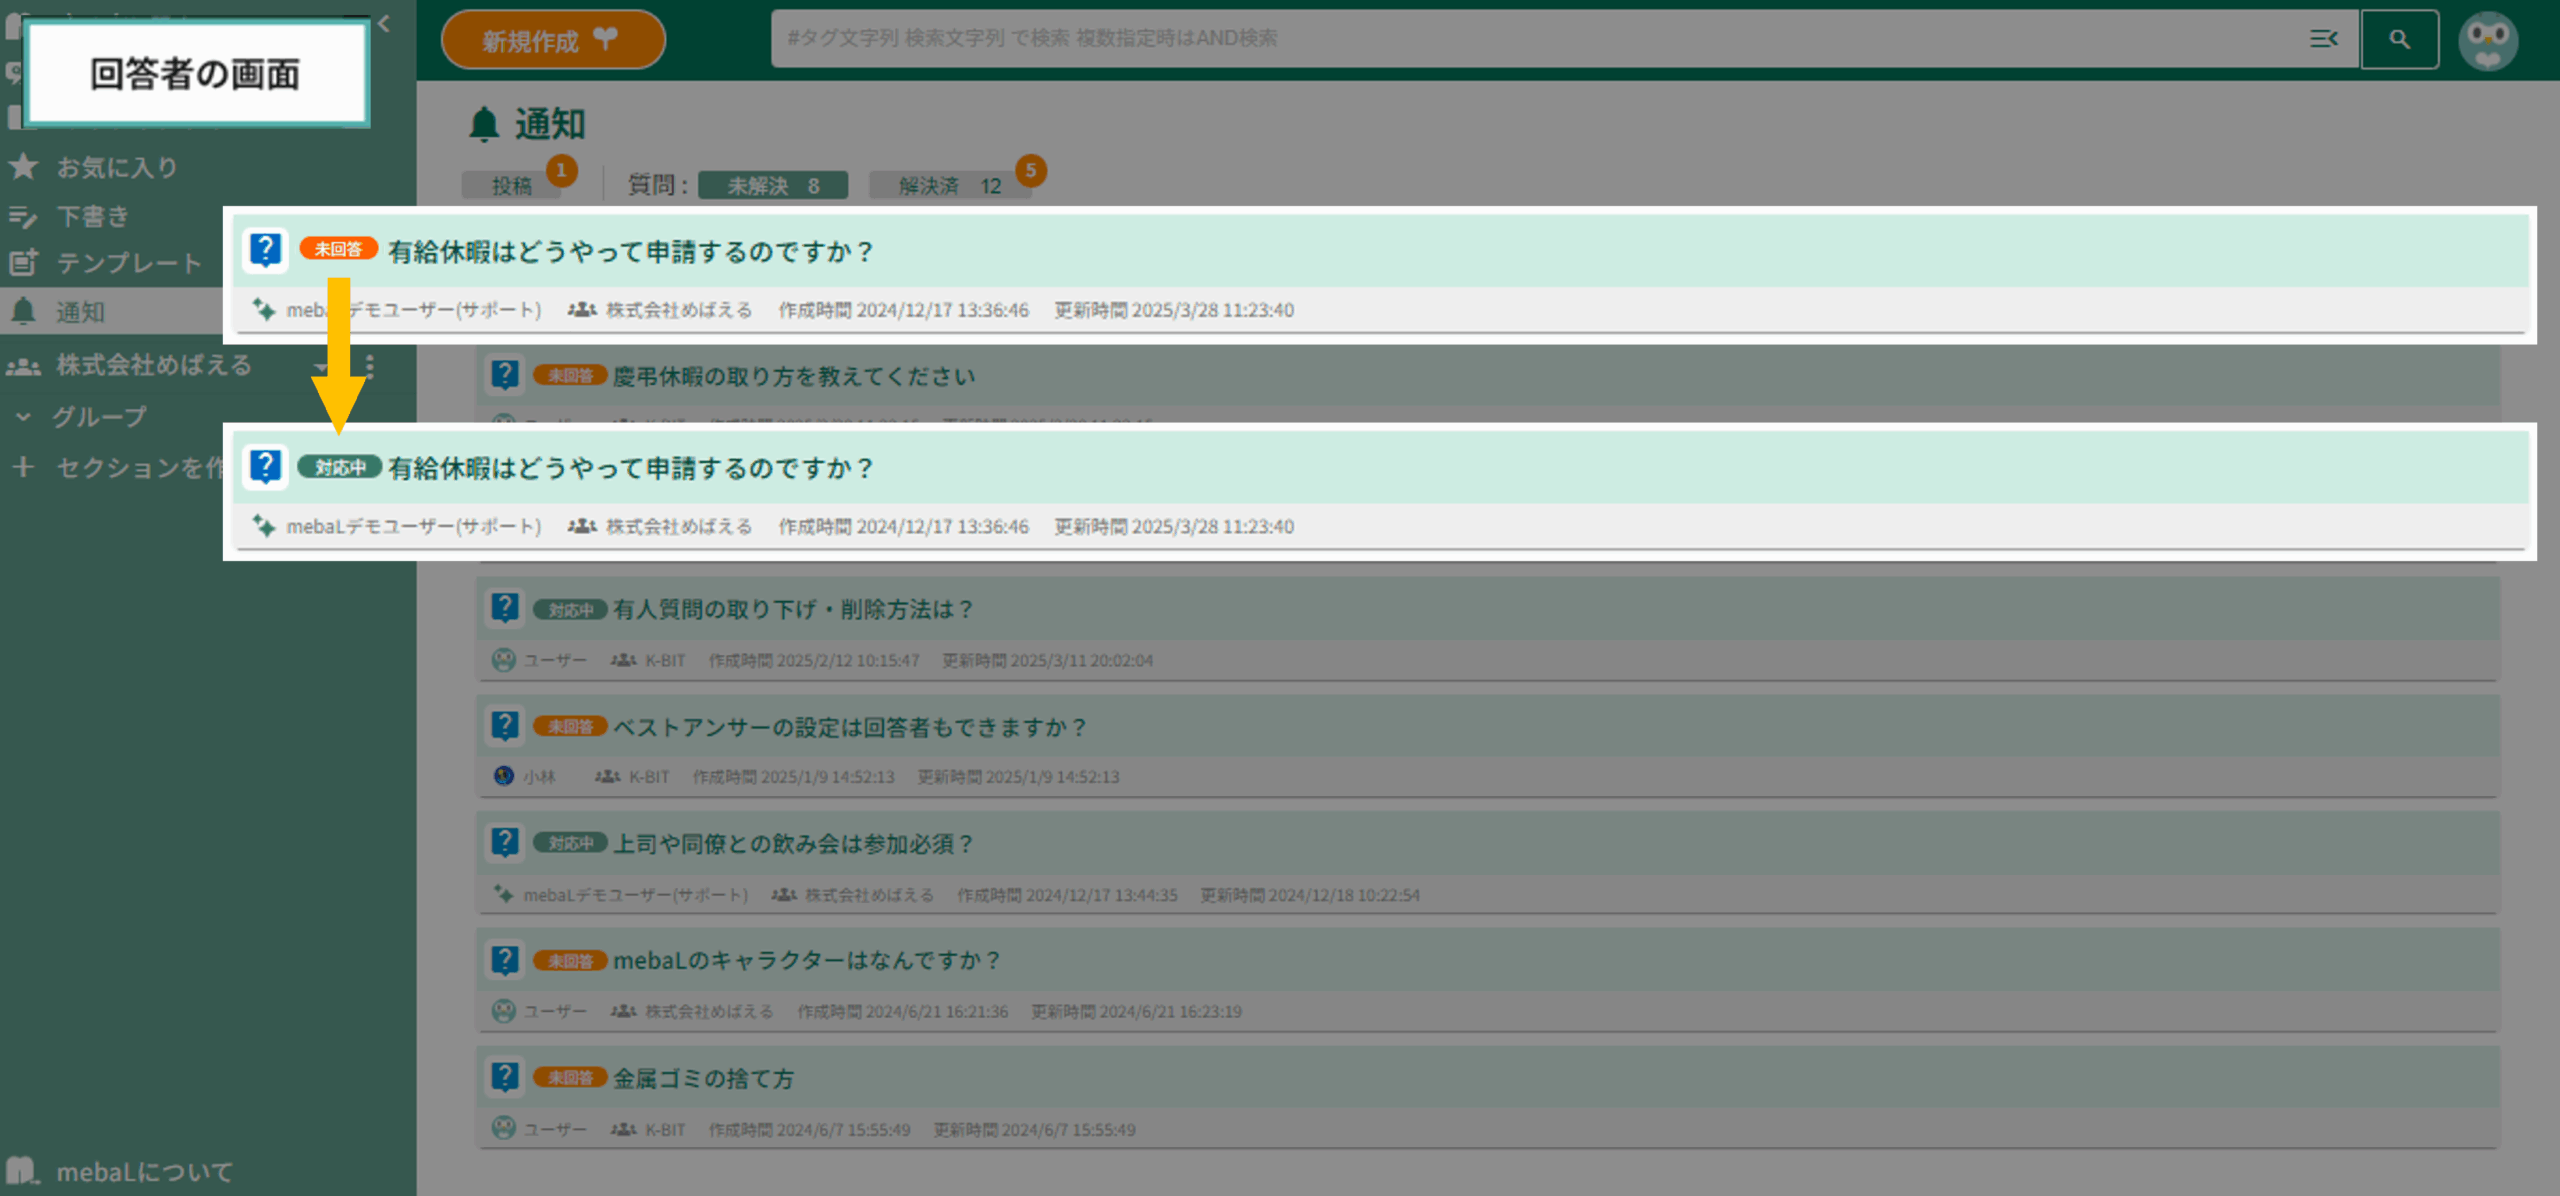Viewport: 2560px width, 1196px height.
Task: Click the mebaLについて book icon
Action: (22, 1170)
